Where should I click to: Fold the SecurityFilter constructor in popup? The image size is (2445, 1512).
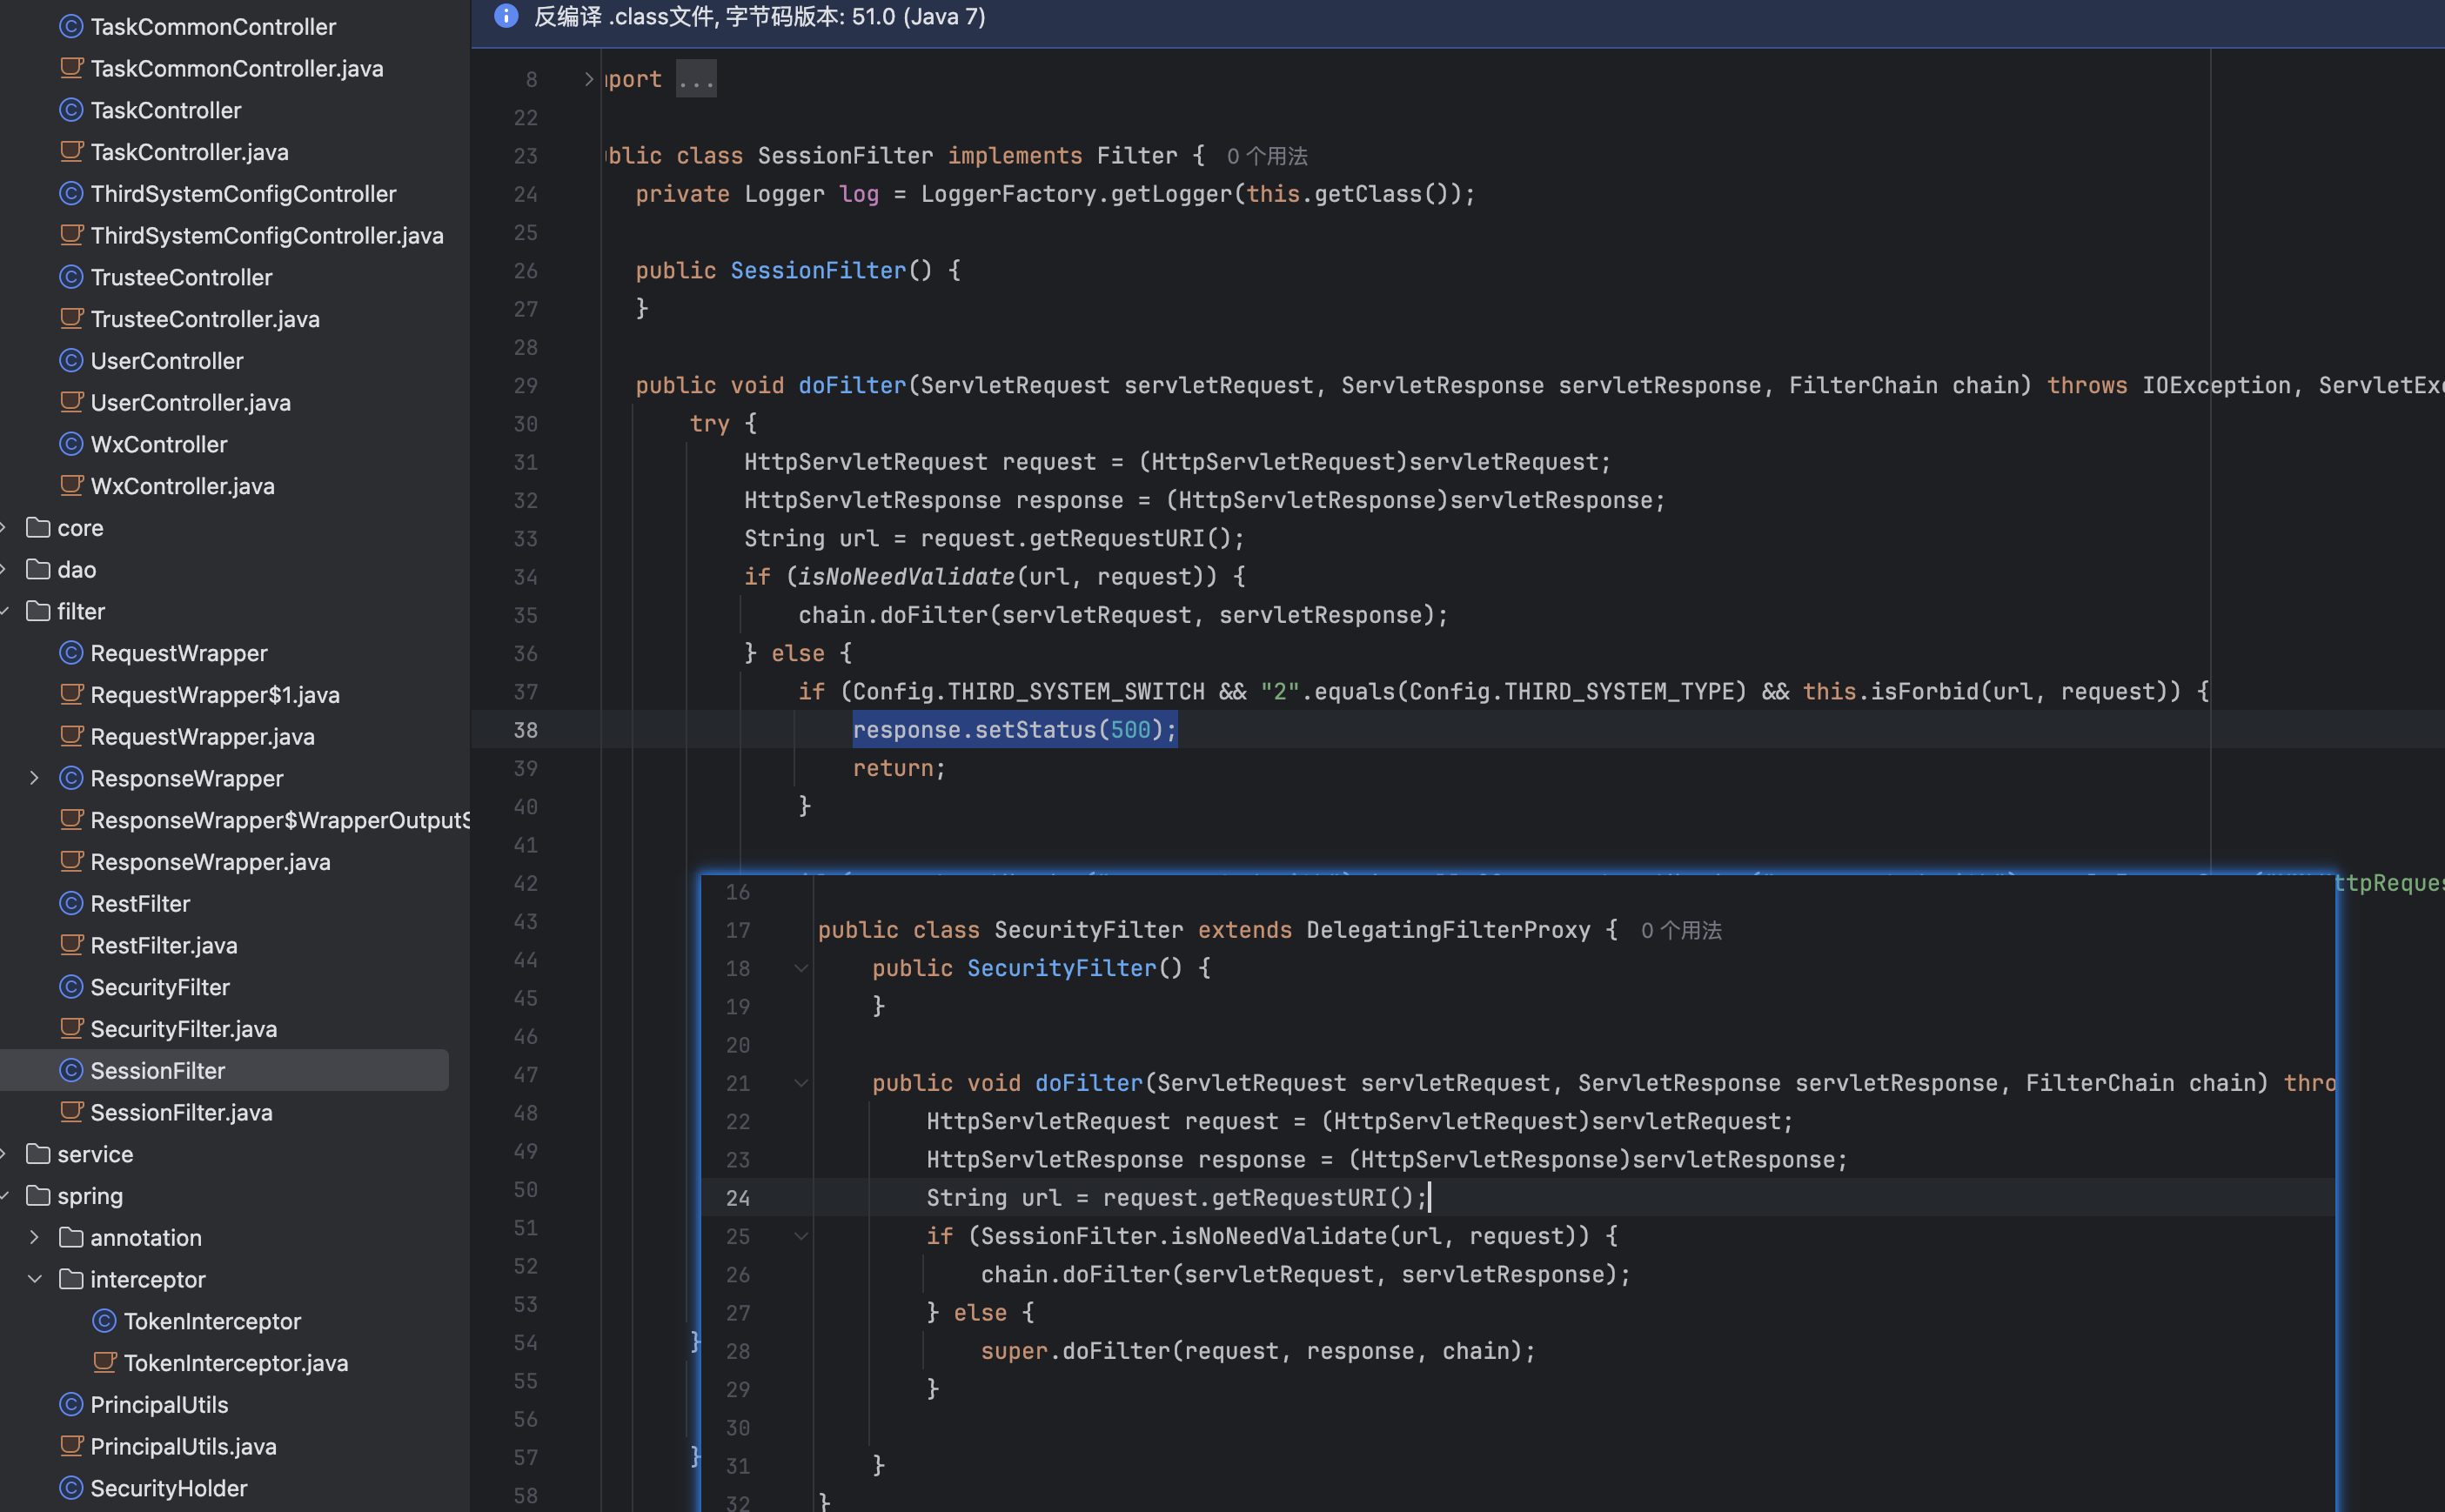tap(801, 968)
